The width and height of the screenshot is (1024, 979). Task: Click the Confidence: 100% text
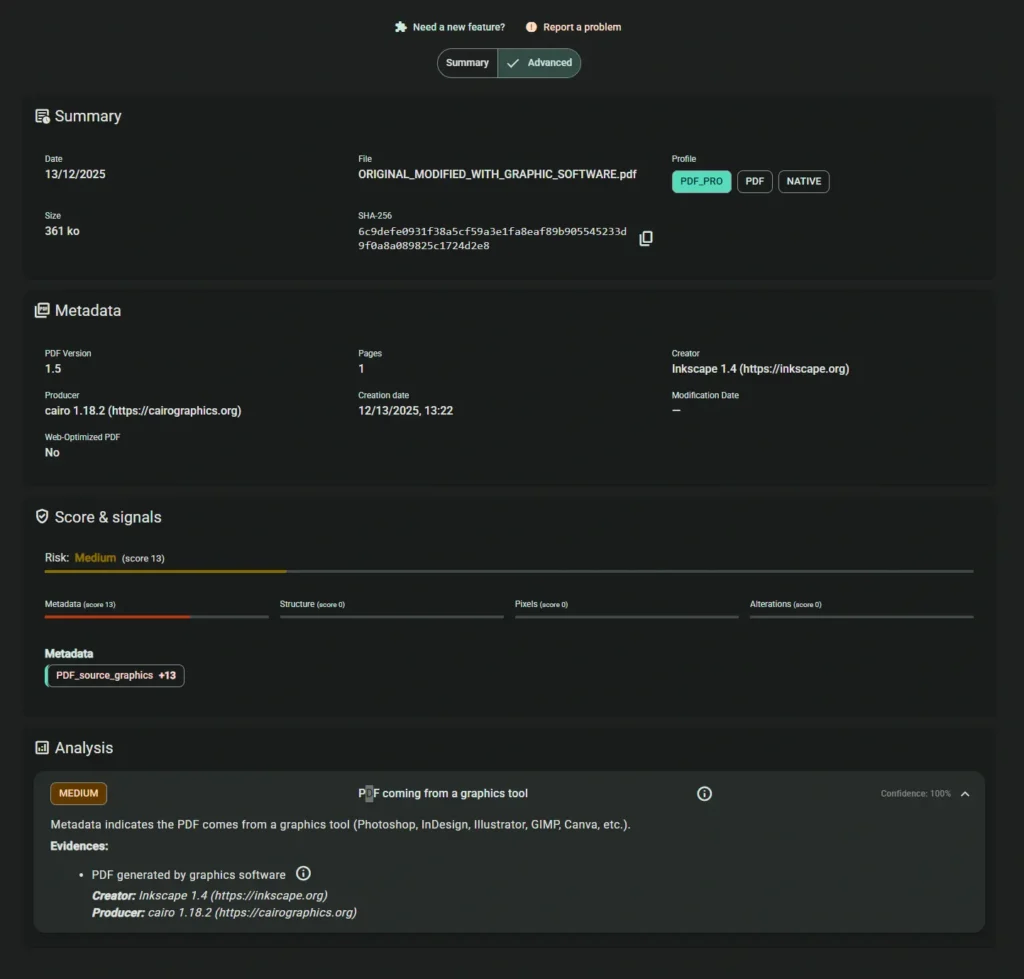coord(916,794)
